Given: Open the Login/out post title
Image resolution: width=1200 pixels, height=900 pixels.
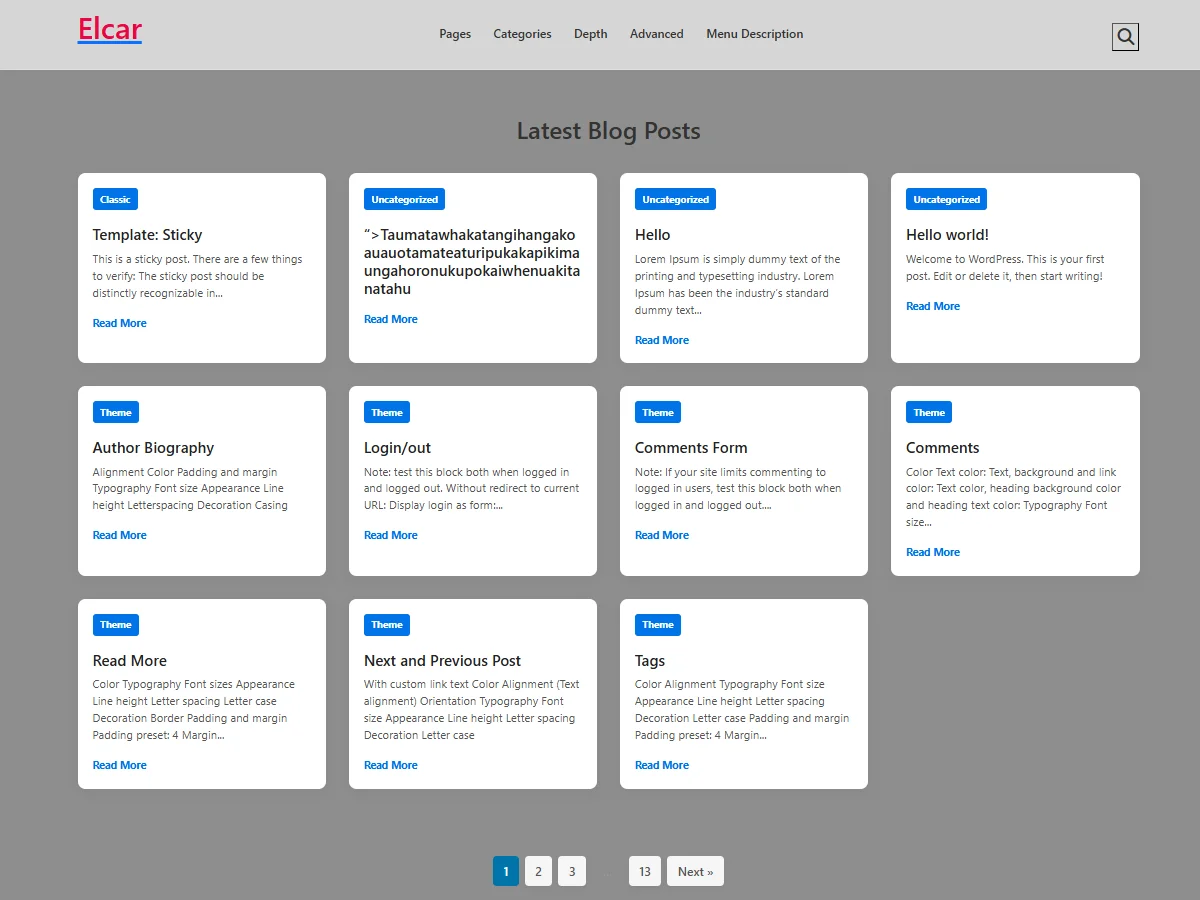Looking at the screenshot, I should click(x=397, y=448).
